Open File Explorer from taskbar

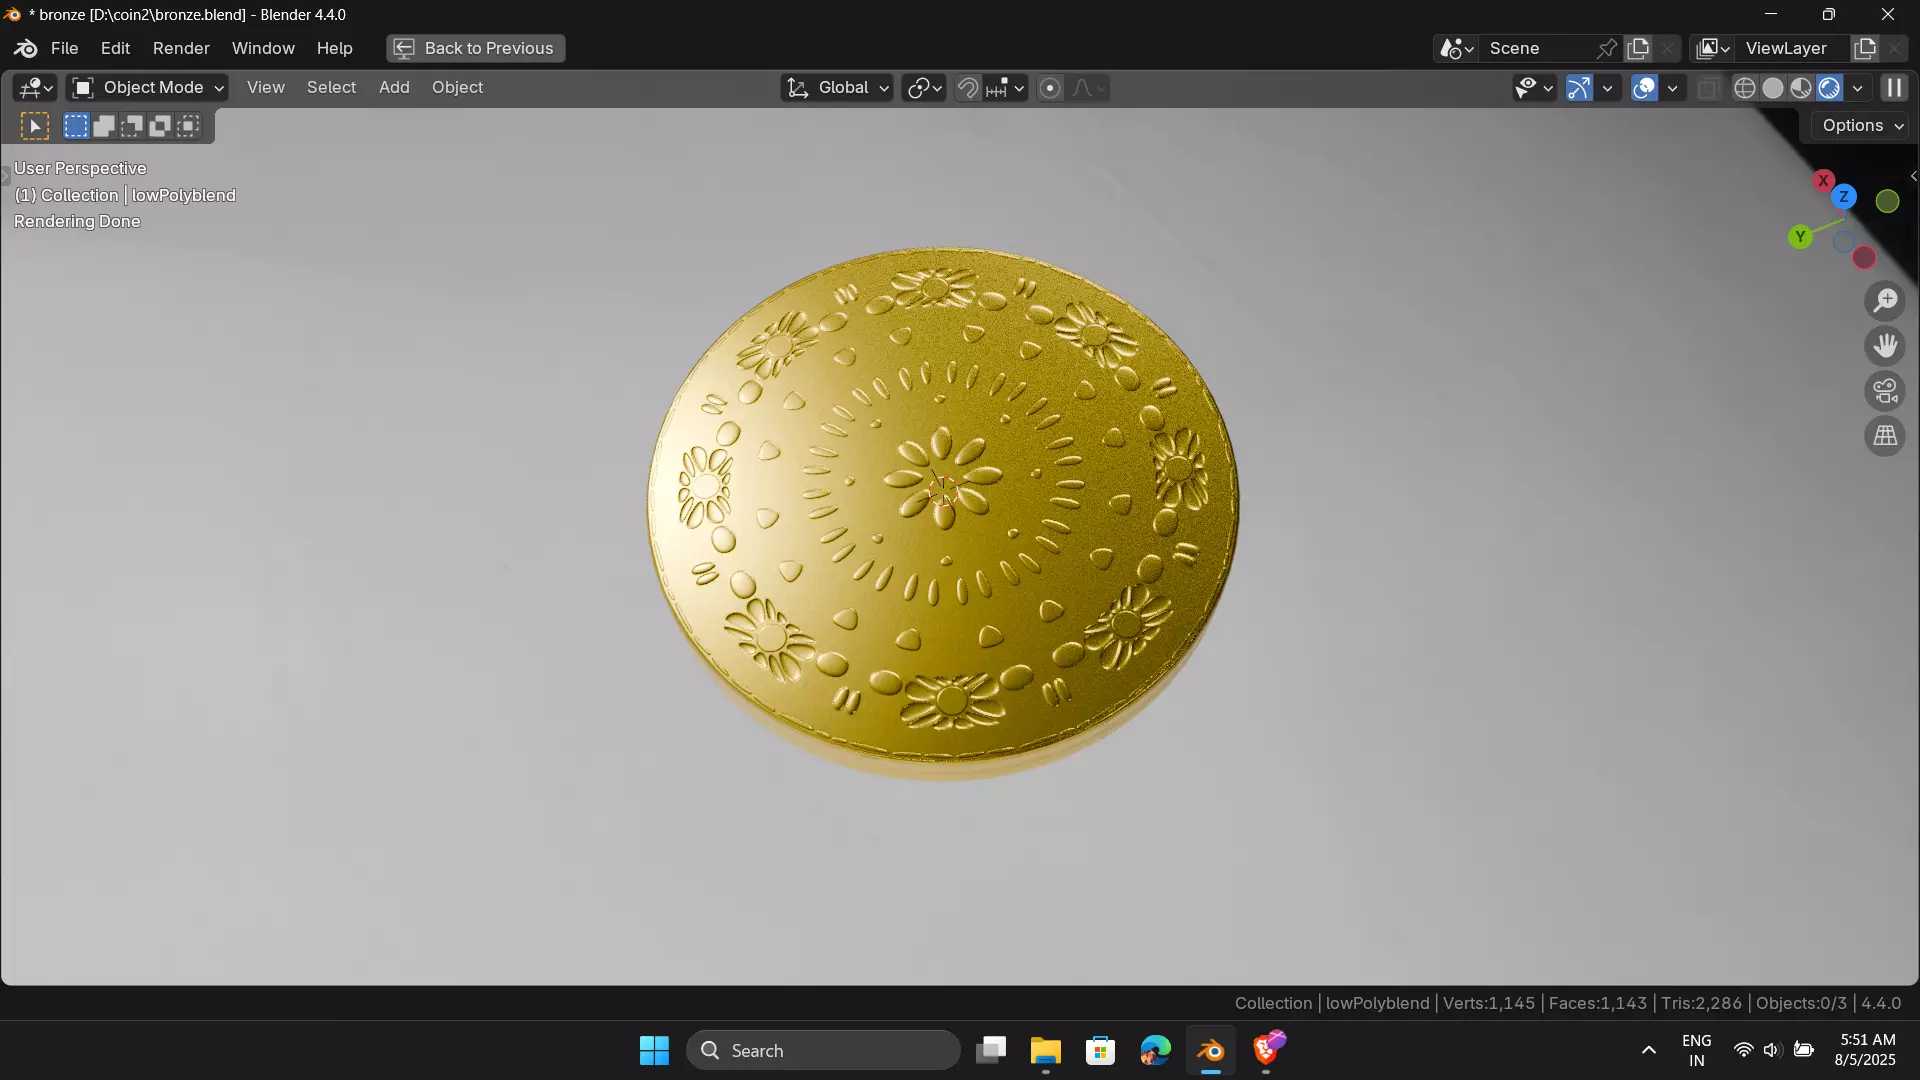(x=1046, y=1051)
